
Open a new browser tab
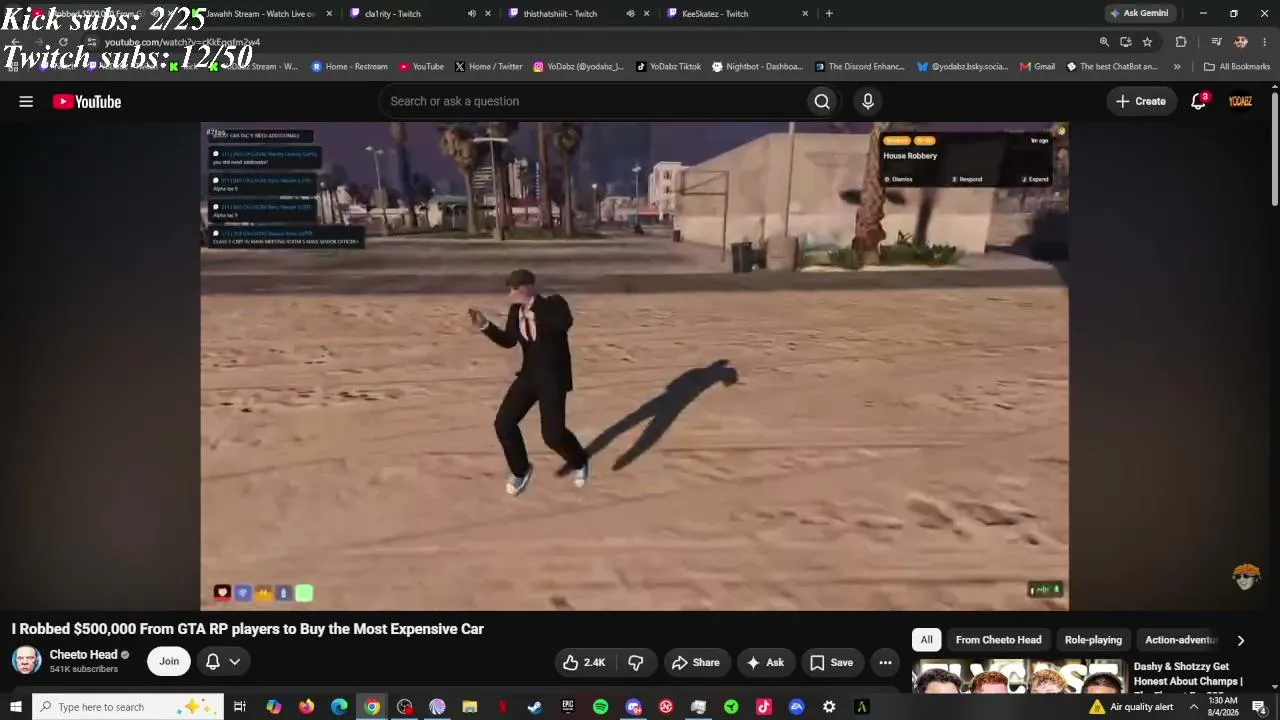pyautogui.click(x=829, y=14)
